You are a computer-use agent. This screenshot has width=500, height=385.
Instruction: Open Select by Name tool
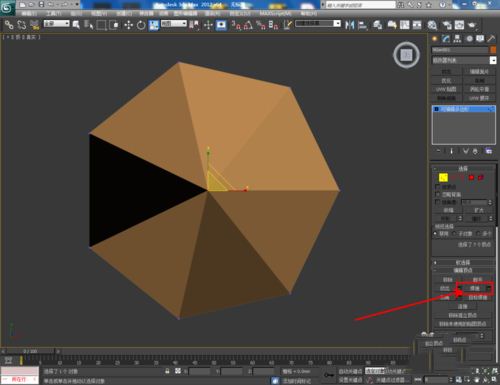pos(89,25)
